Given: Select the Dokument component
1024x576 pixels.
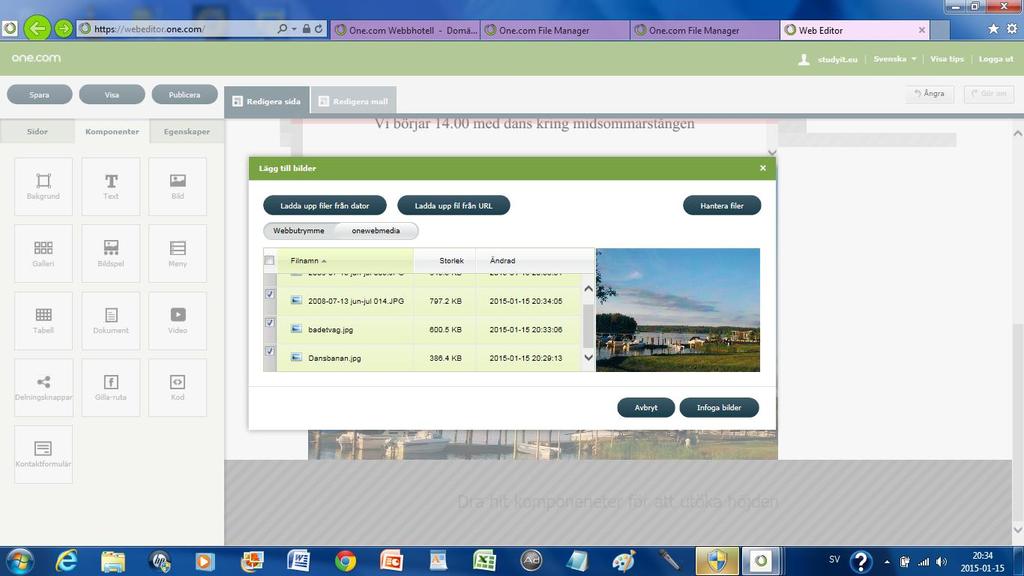Looking at the screenshot, I should pos(111,321).
